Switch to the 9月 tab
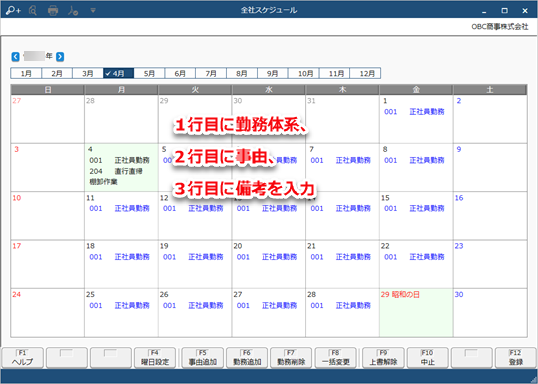Screen dimensions: 538x384 (273, 73)
